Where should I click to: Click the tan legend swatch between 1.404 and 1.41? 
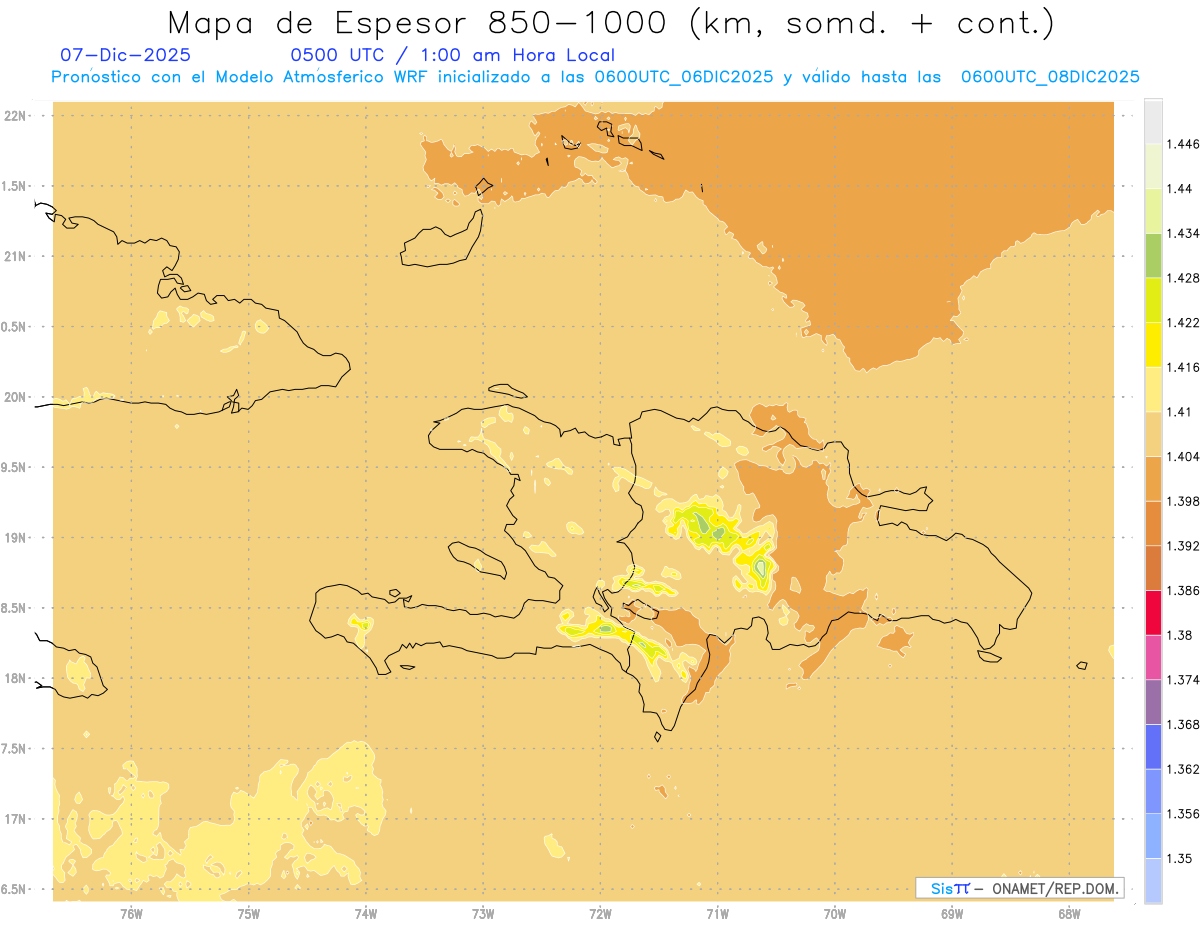point(1153,434)
